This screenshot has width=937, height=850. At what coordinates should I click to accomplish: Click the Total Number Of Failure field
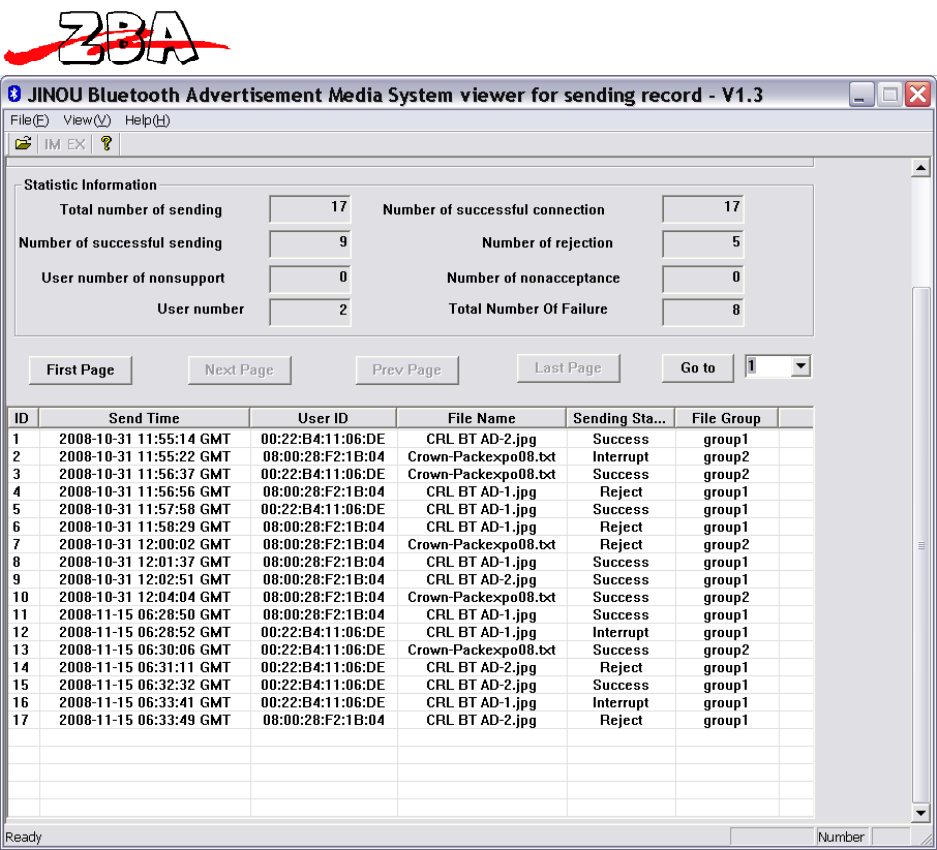click(x=703, y=311)
